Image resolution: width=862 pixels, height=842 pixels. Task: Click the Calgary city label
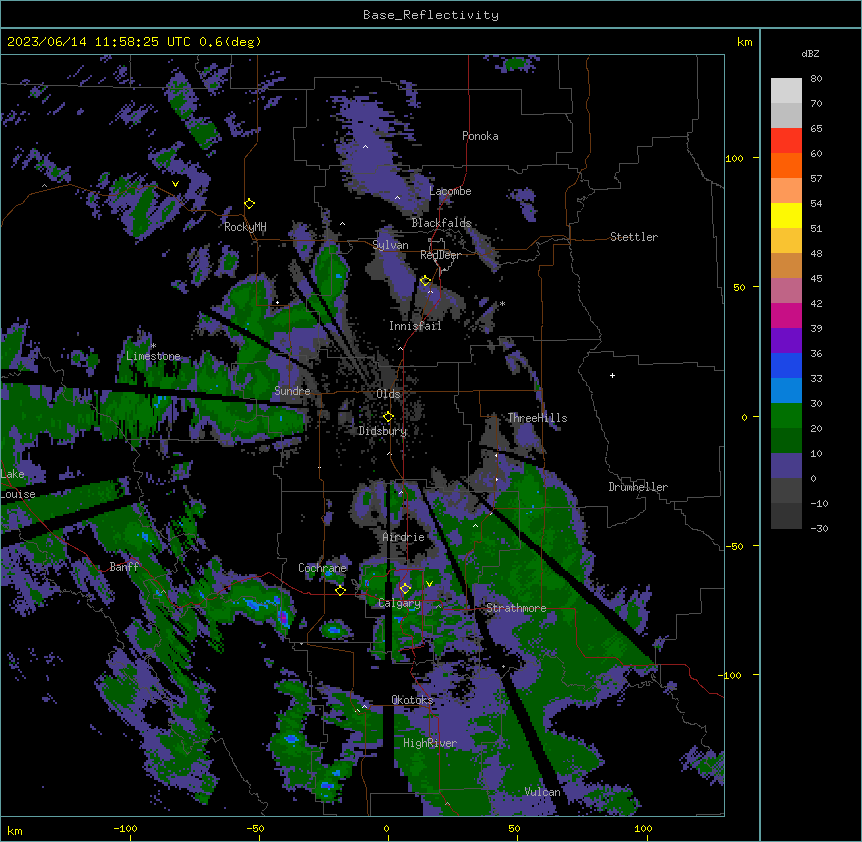click(399, 603)
